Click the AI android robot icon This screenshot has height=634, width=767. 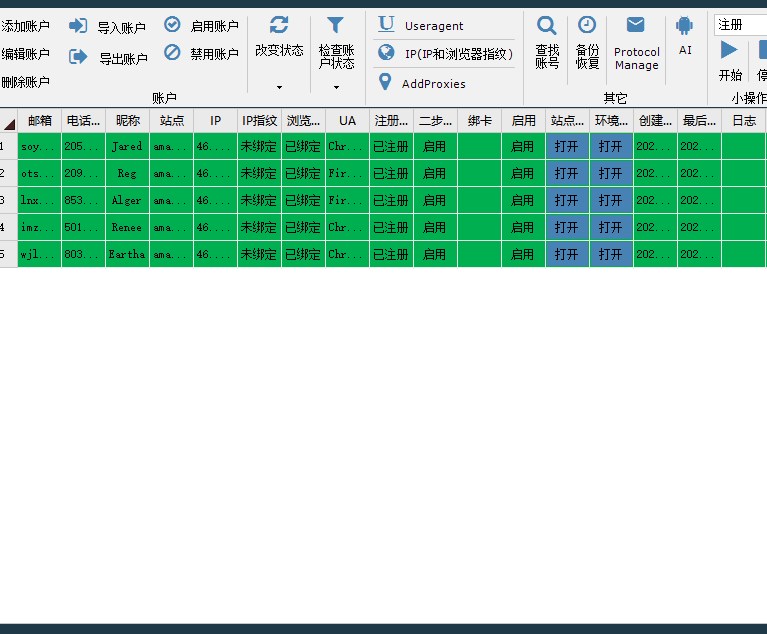point(684,25)
